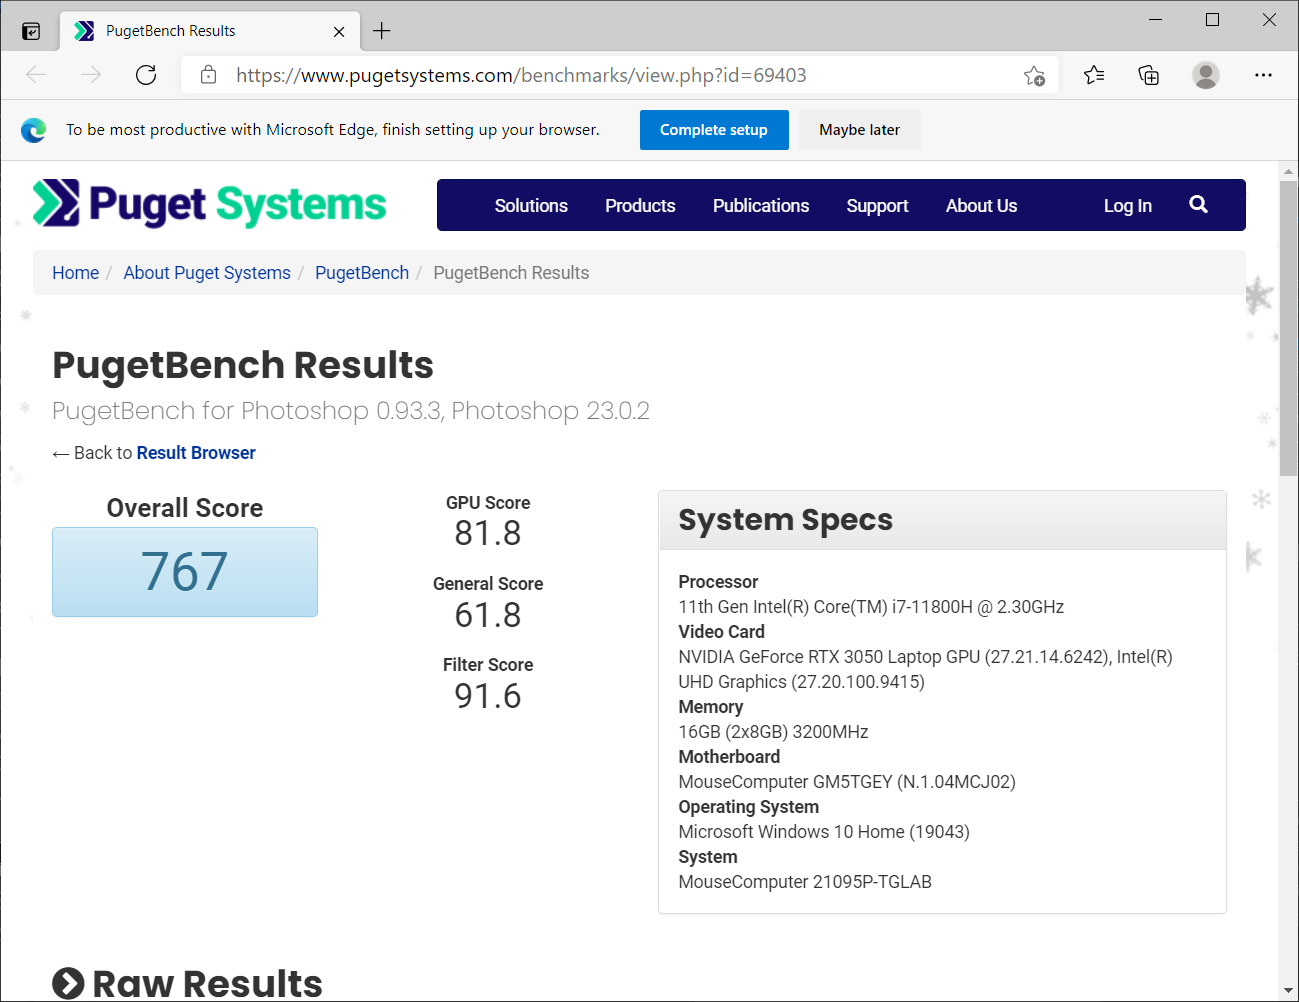Click the Puget Systems logo
Viewport: 1299px width, 1002px height.
click(x=209, y=204)
